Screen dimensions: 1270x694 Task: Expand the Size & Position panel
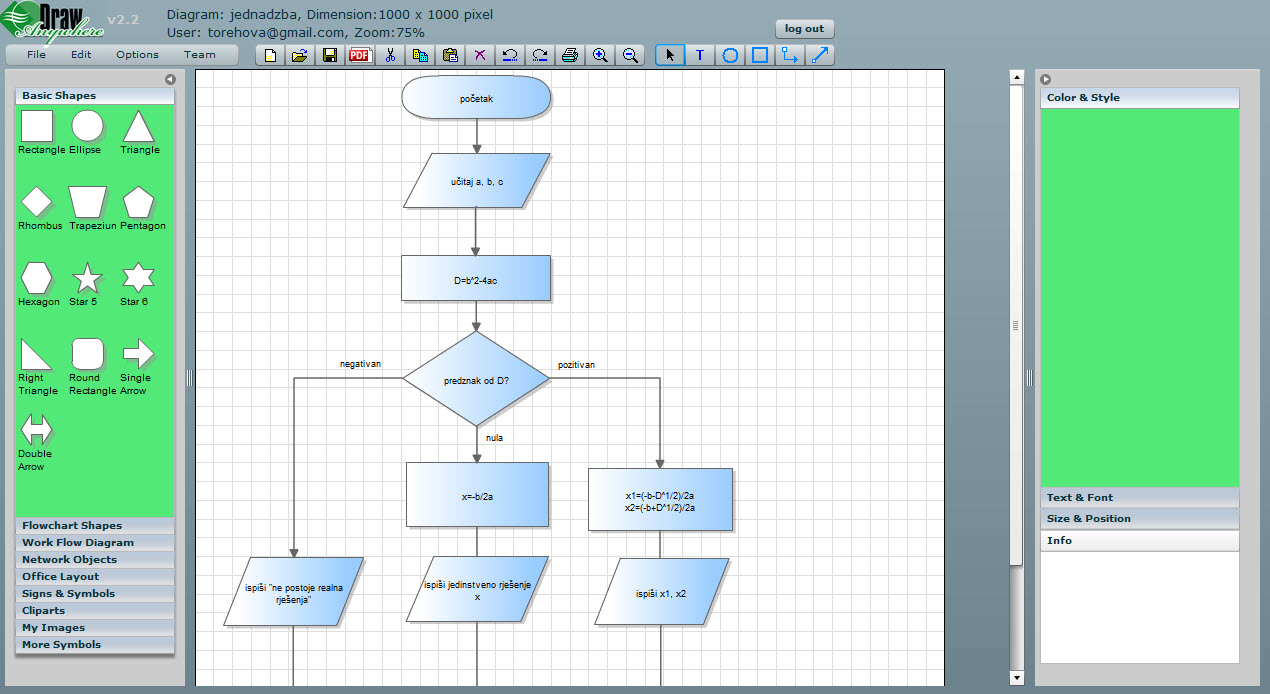(x=1140, y=518)
